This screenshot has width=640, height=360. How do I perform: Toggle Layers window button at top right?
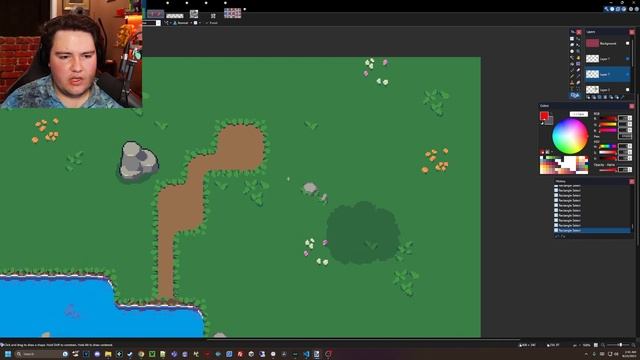click(x=618, y=9)
